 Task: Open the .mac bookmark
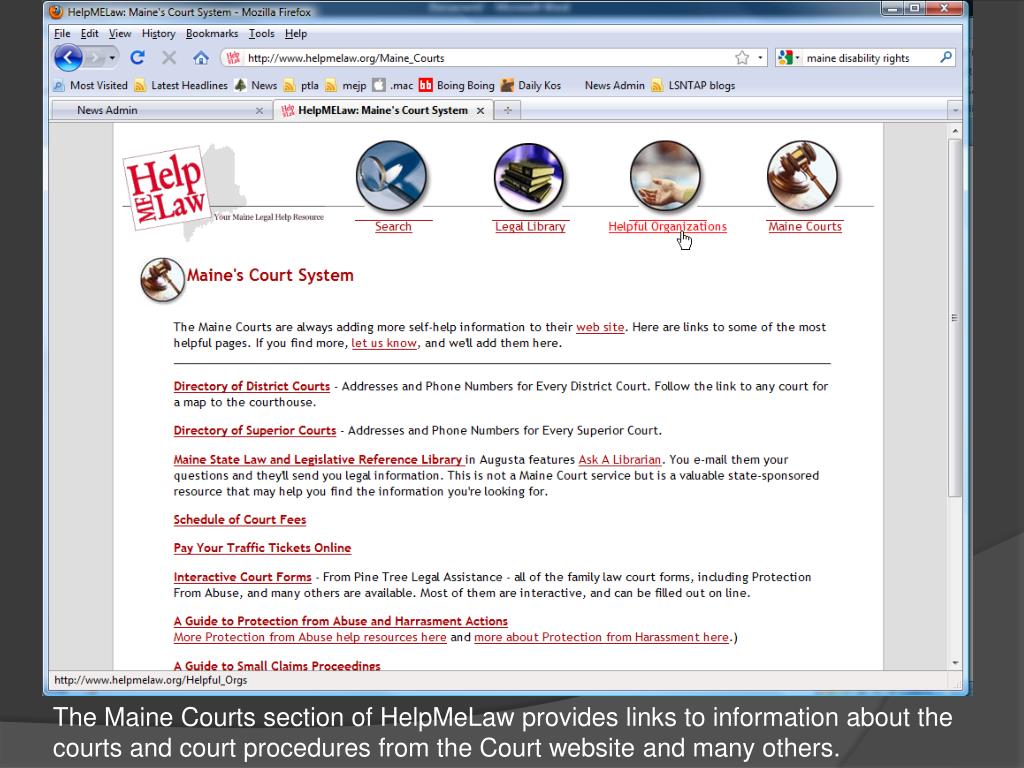click(x=393, y=86)
